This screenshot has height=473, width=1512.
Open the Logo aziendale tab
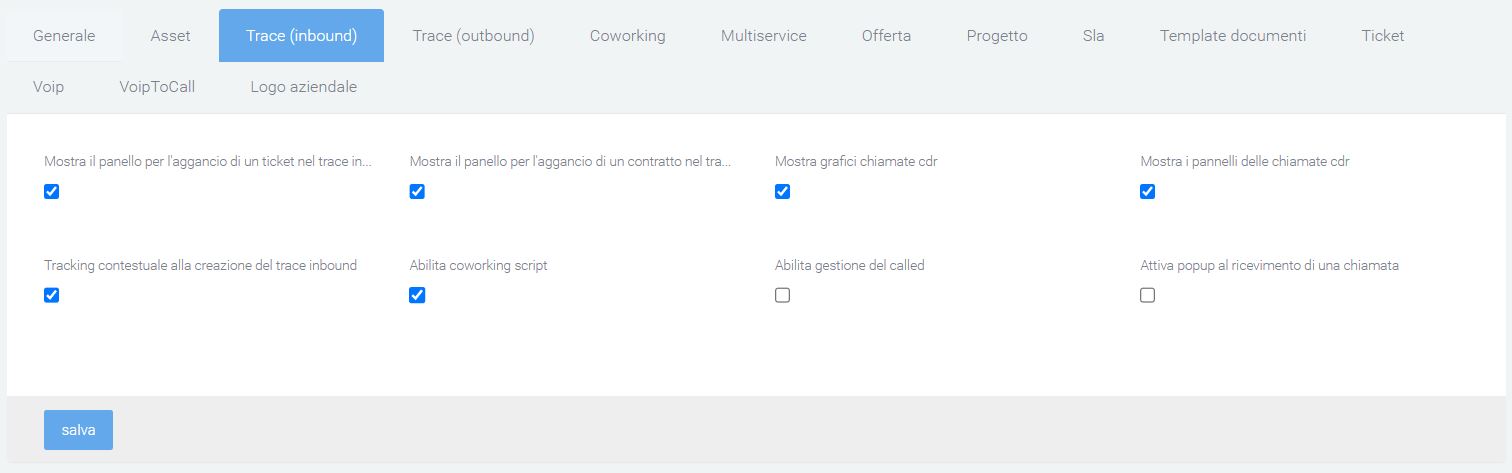pyautogui.click(x=303, y=87)
